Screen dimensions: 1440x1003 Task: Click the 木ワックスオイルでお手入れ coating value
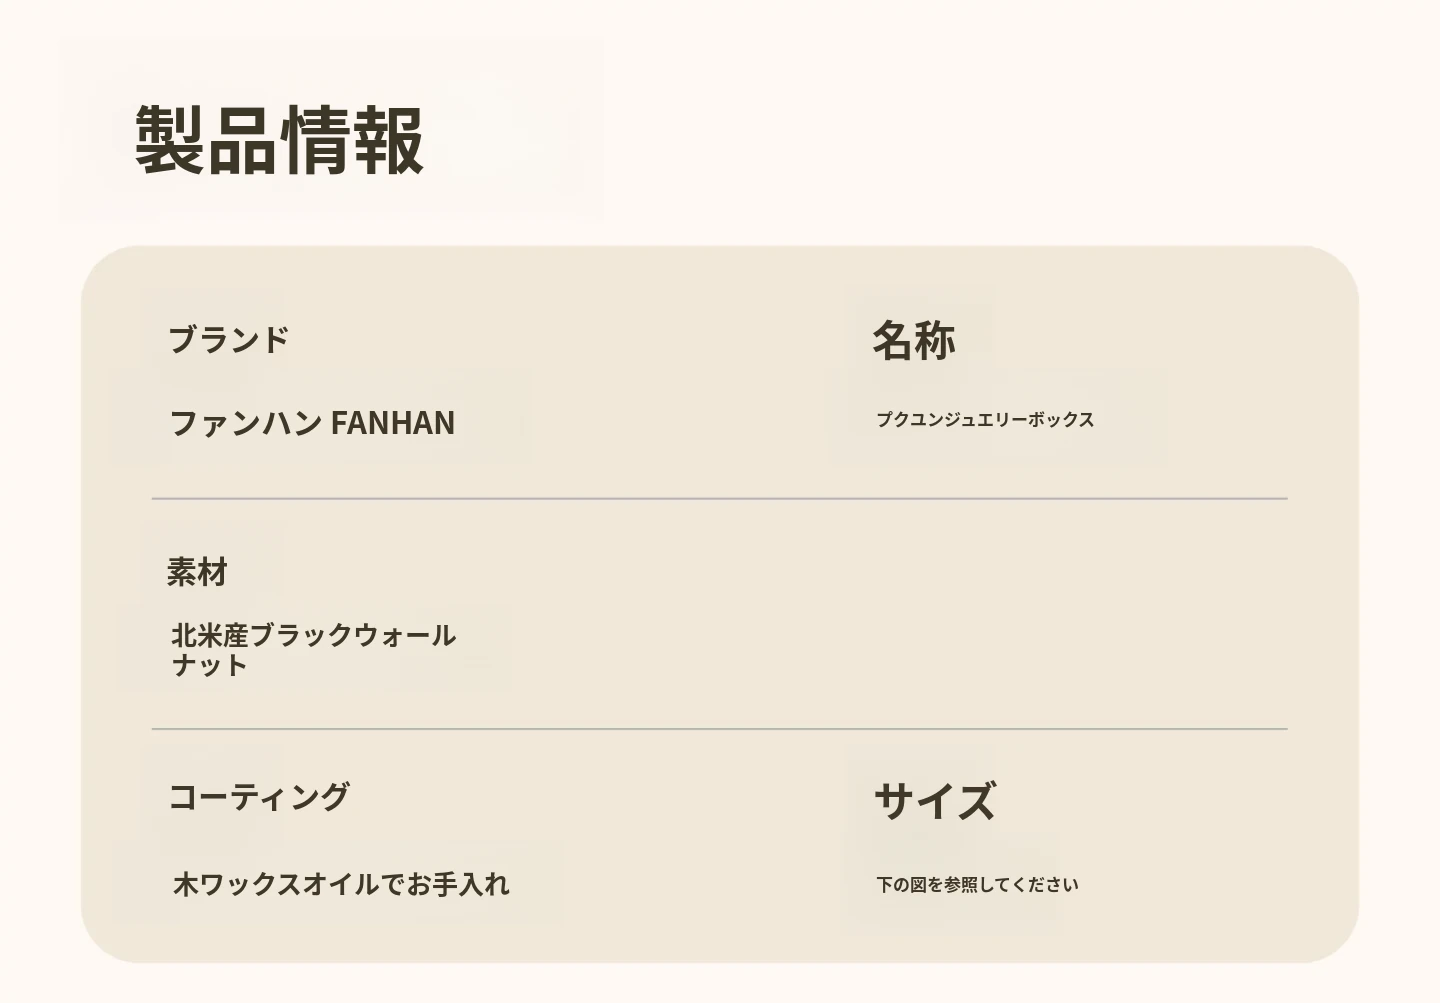tap(341, 884)
